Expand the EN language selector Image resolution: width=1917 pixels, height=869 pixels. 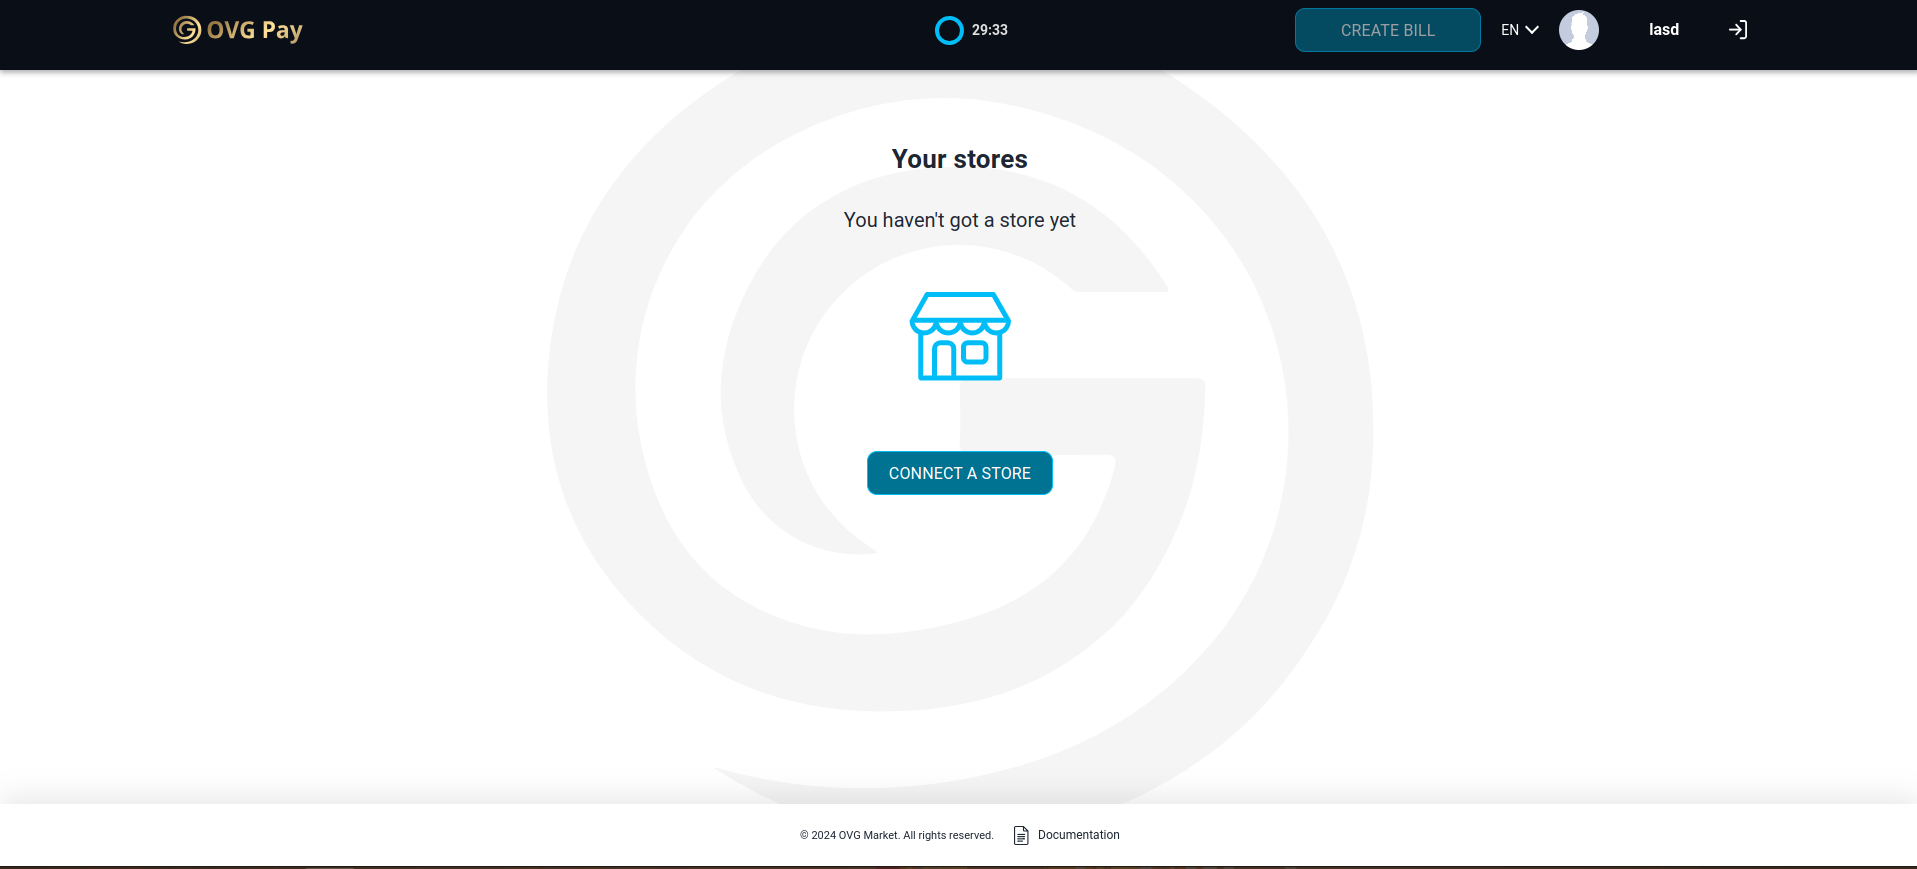1519,30
